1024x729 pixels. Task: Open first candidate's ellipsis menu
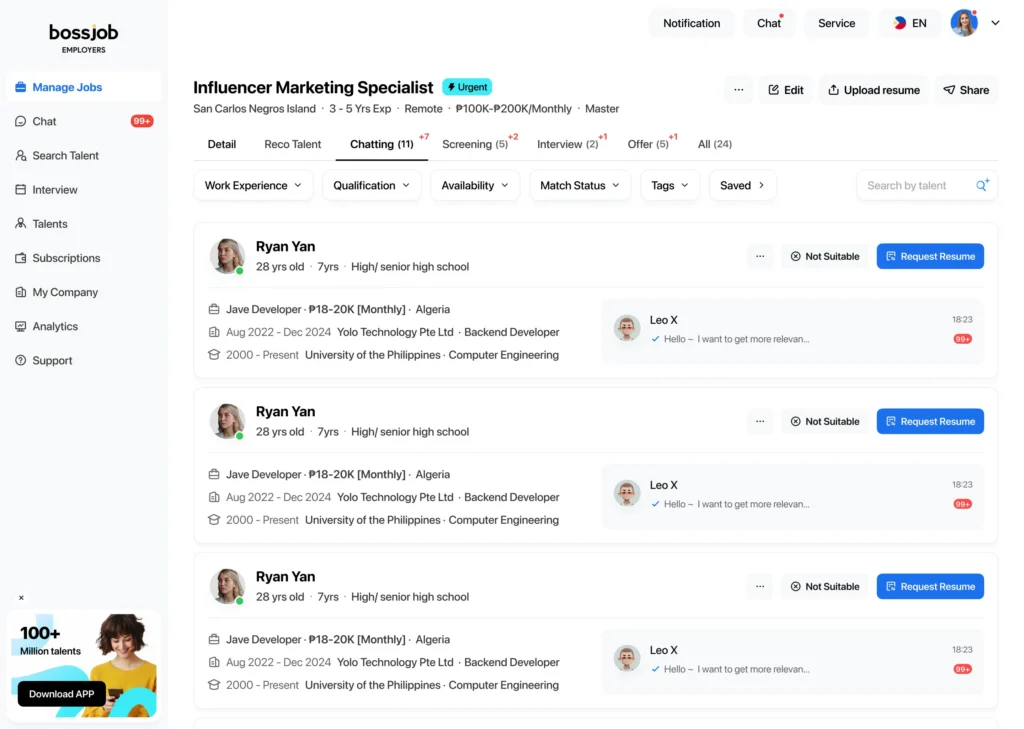(x=760, y=256)
